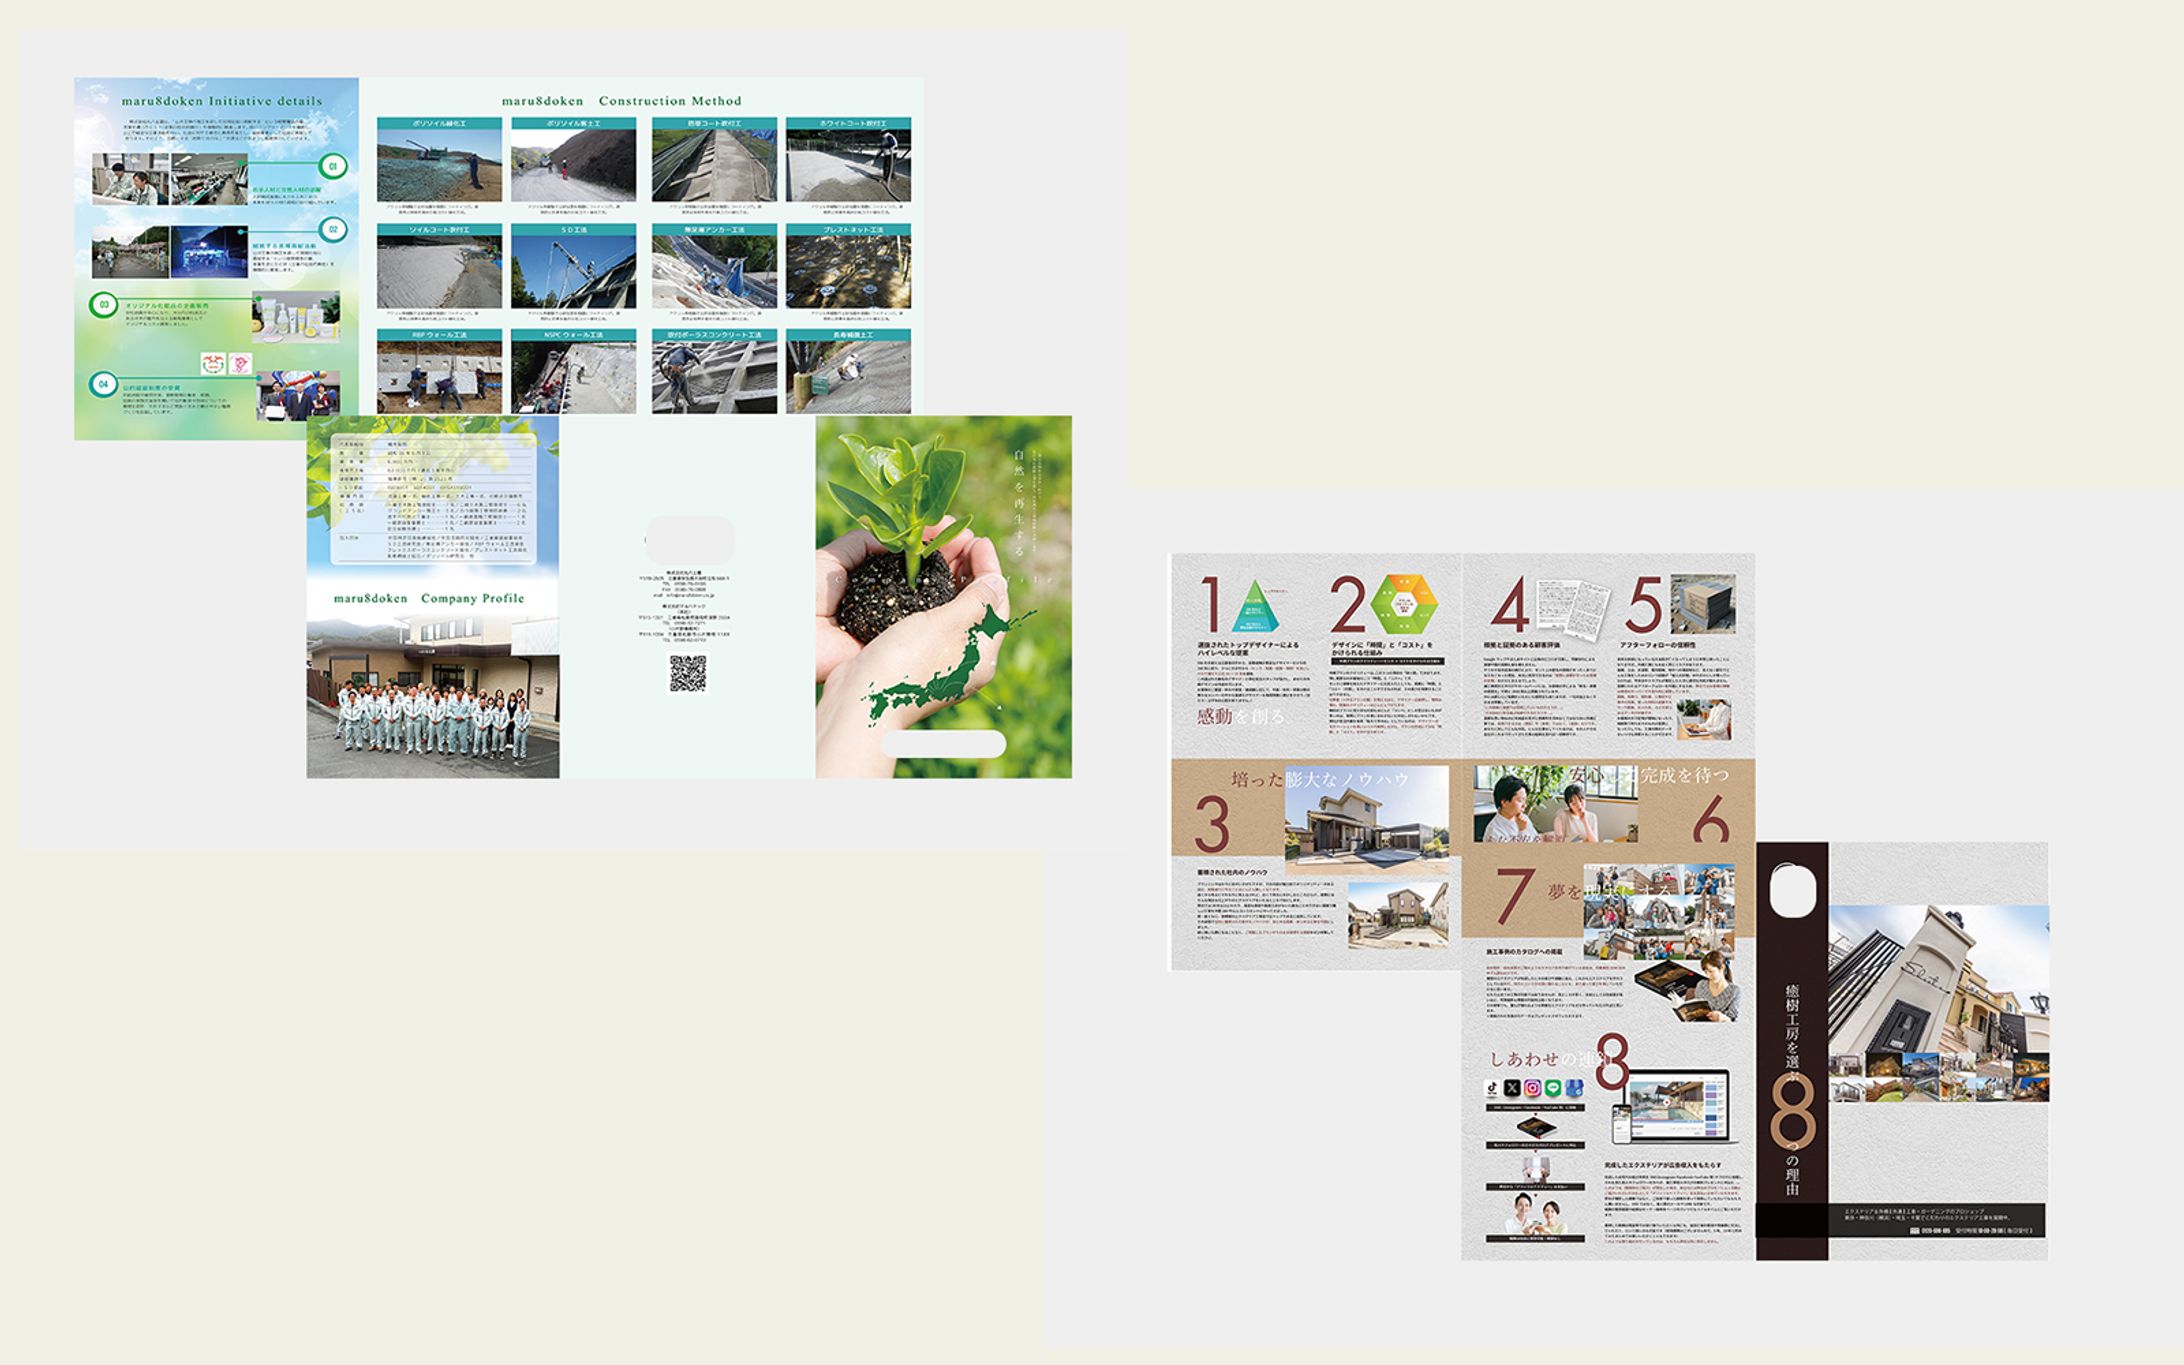
Task: Click the circled 04 marker
Action: coord(103,384)
